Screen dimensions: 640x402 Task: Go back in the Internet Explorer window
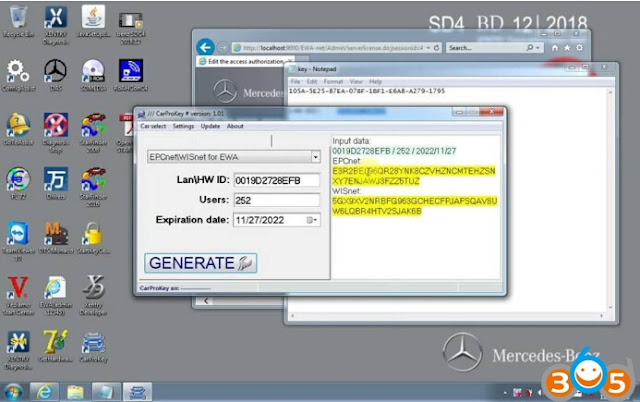click(205, 47)
